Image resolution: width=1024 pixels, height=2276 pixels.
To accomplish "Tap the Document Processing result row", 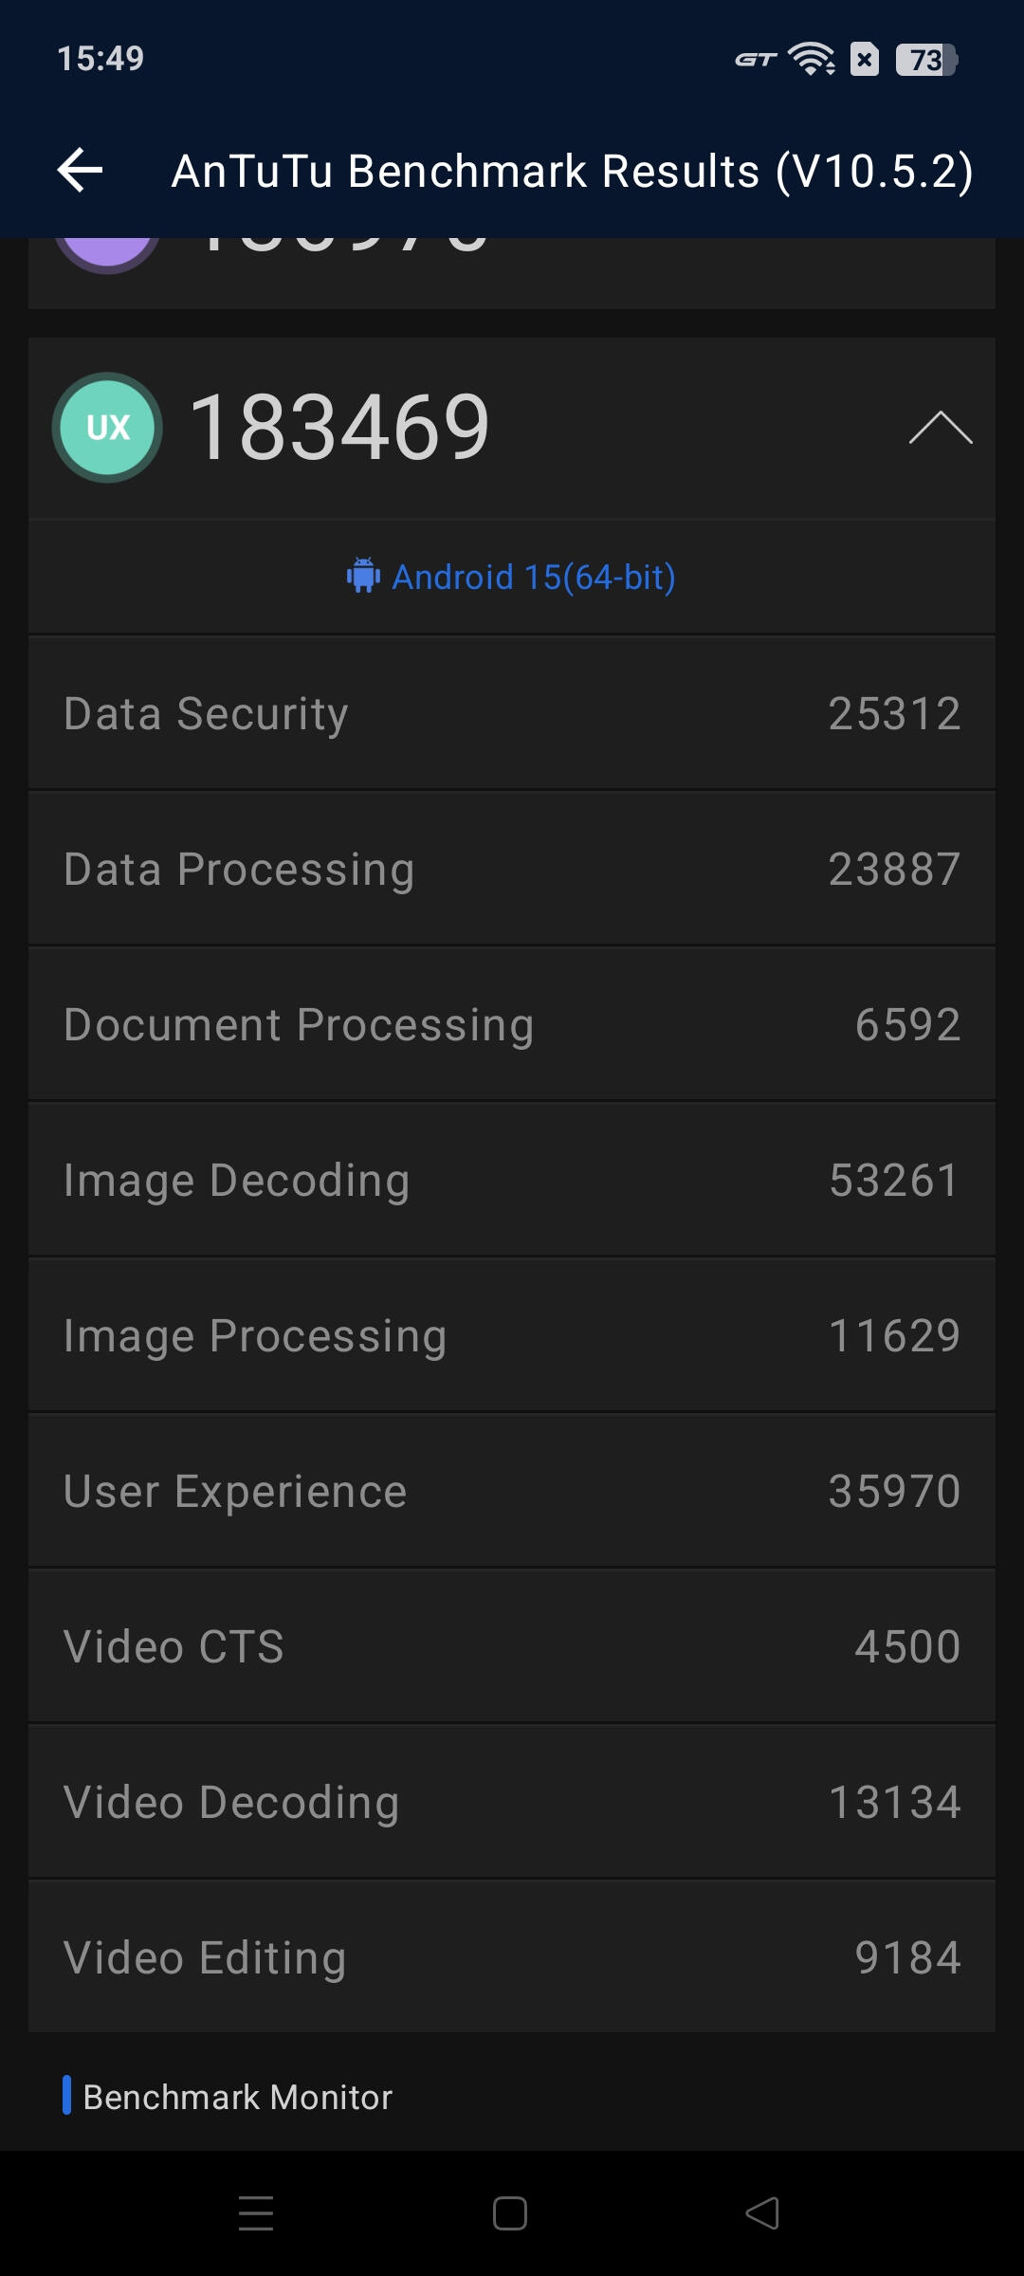I will 512,1025.
